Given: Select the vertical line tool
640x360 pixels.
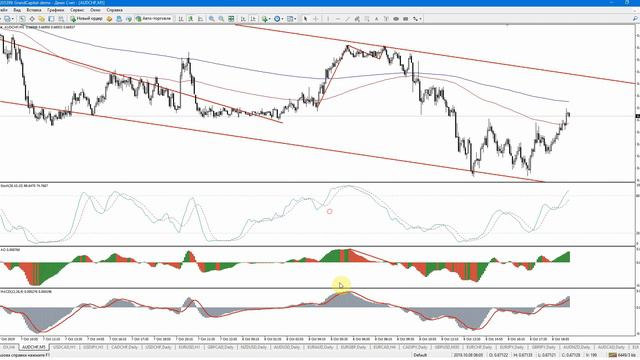Looking at the screenshot, I should click(327, 19).
